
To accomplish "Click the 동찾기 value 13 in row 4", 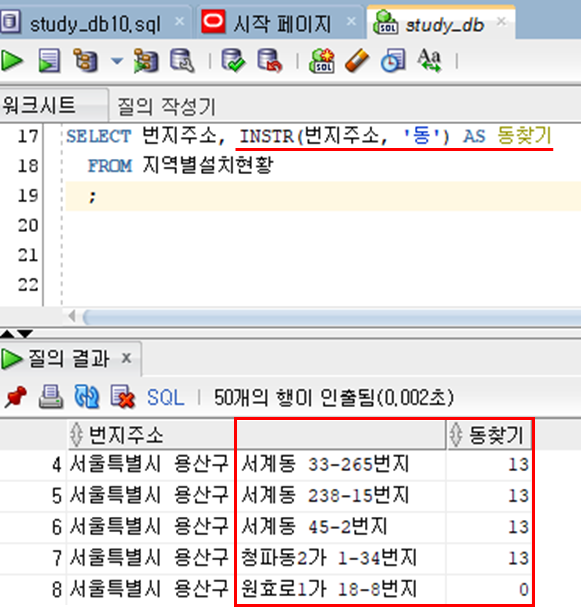I will (518, 464).
